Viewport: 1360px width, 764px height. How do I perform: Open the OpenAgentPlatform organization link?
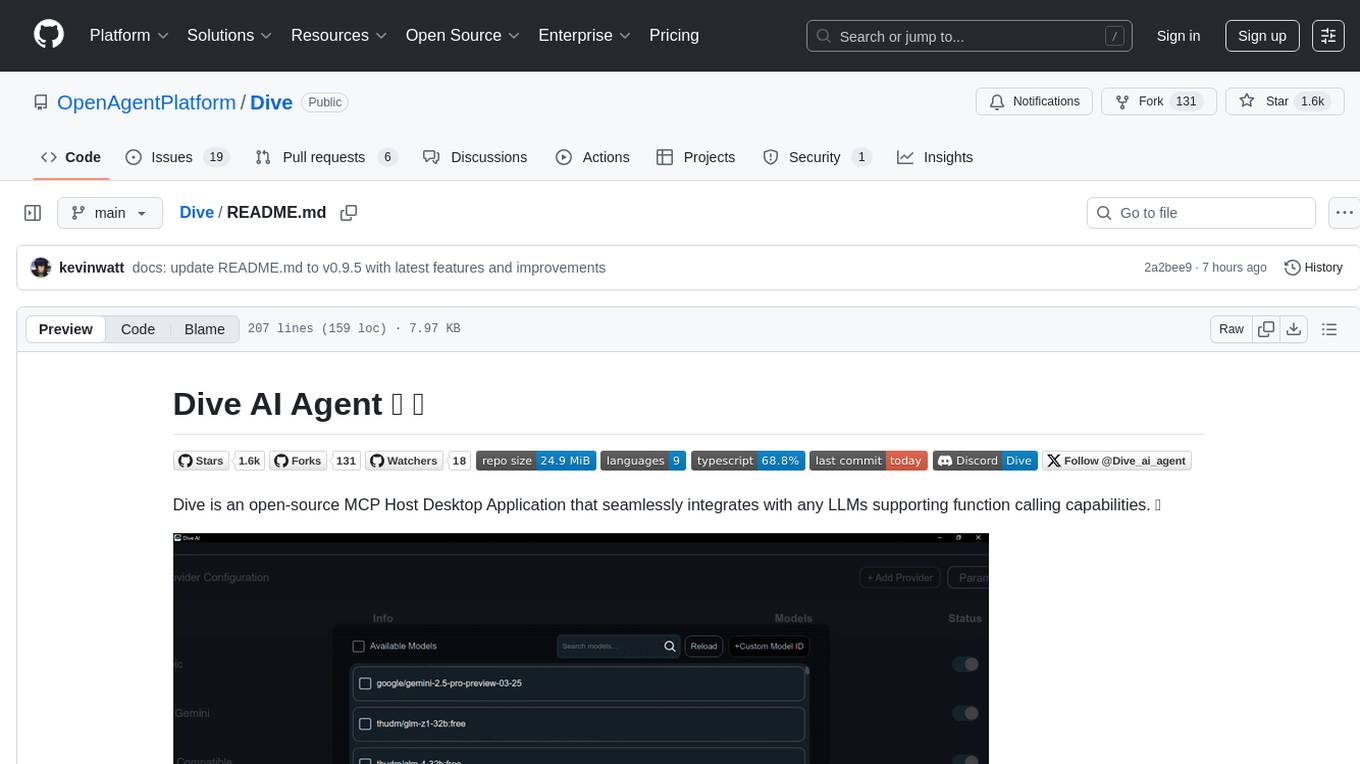tap(146, 102)
